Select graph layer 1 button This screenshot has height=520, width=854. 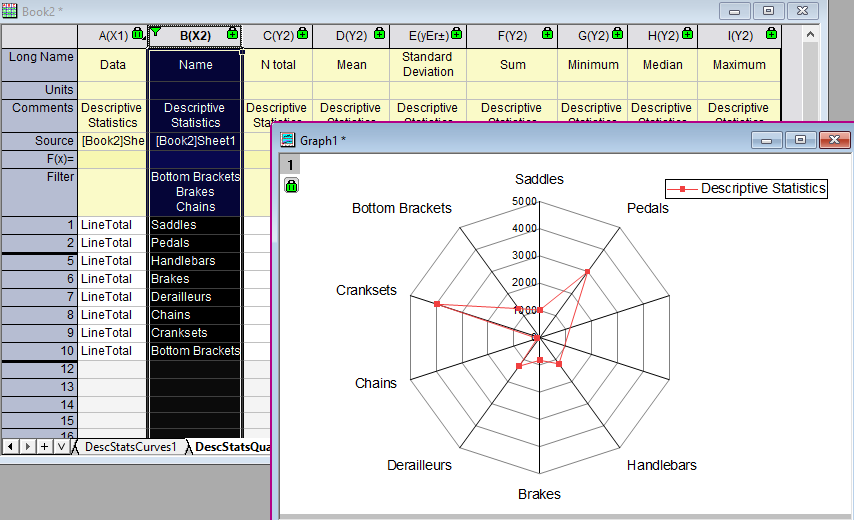click(x=291, y=165)
